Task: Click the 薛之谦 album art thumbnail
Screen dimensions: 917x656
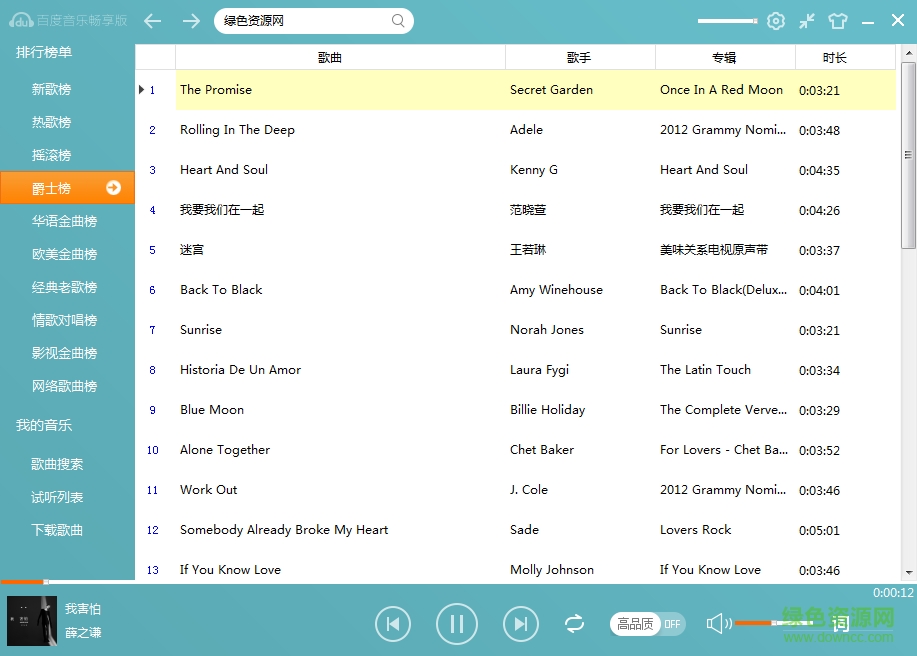Action: 31,620
